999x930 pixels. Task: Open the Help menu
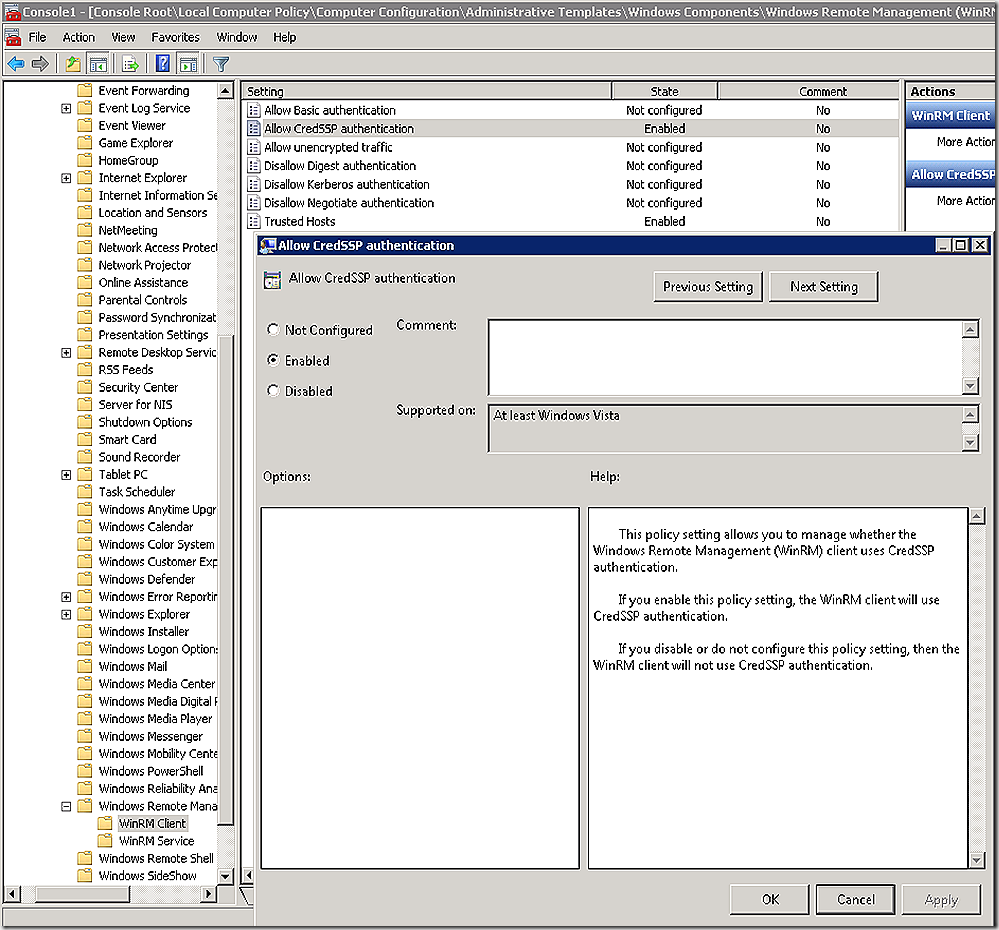[x=285, y=38]
